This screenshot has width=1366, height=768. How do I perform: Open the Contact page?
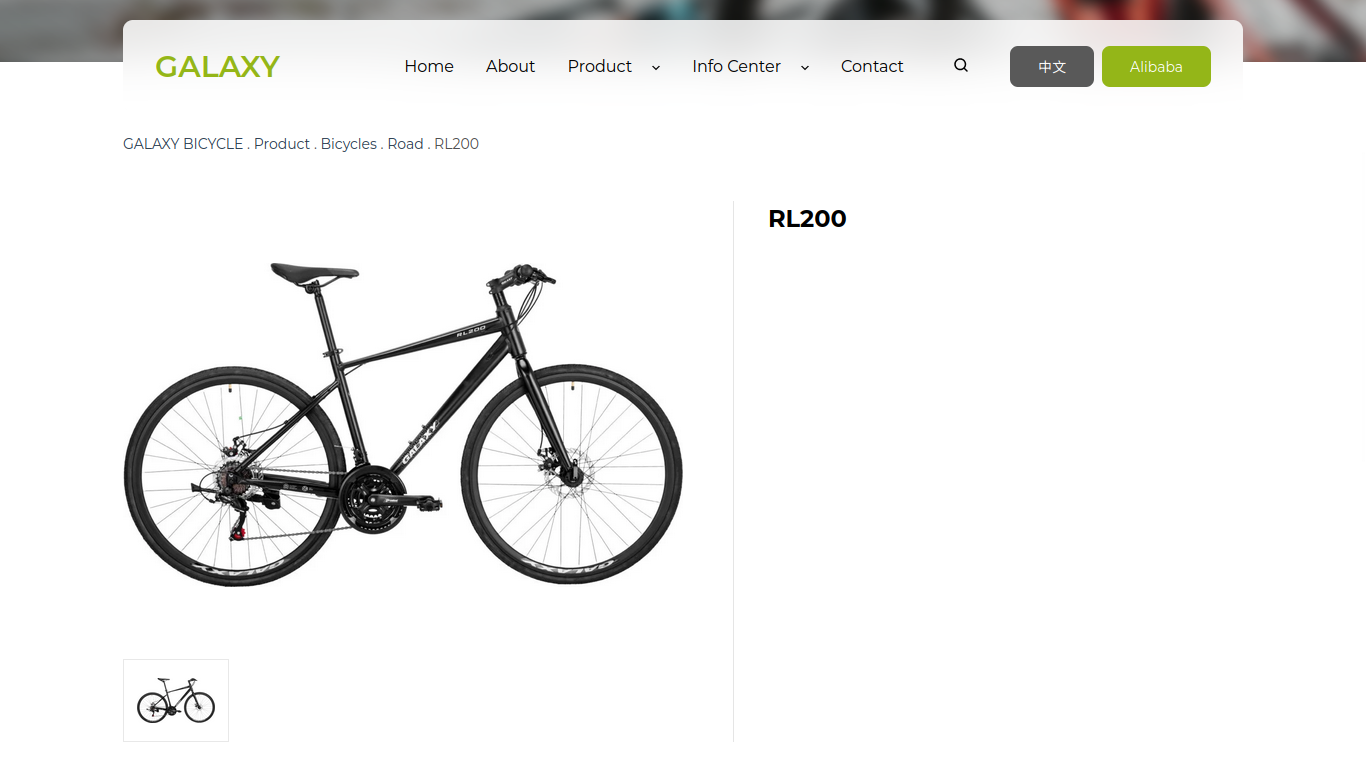(x=872, y=66)
